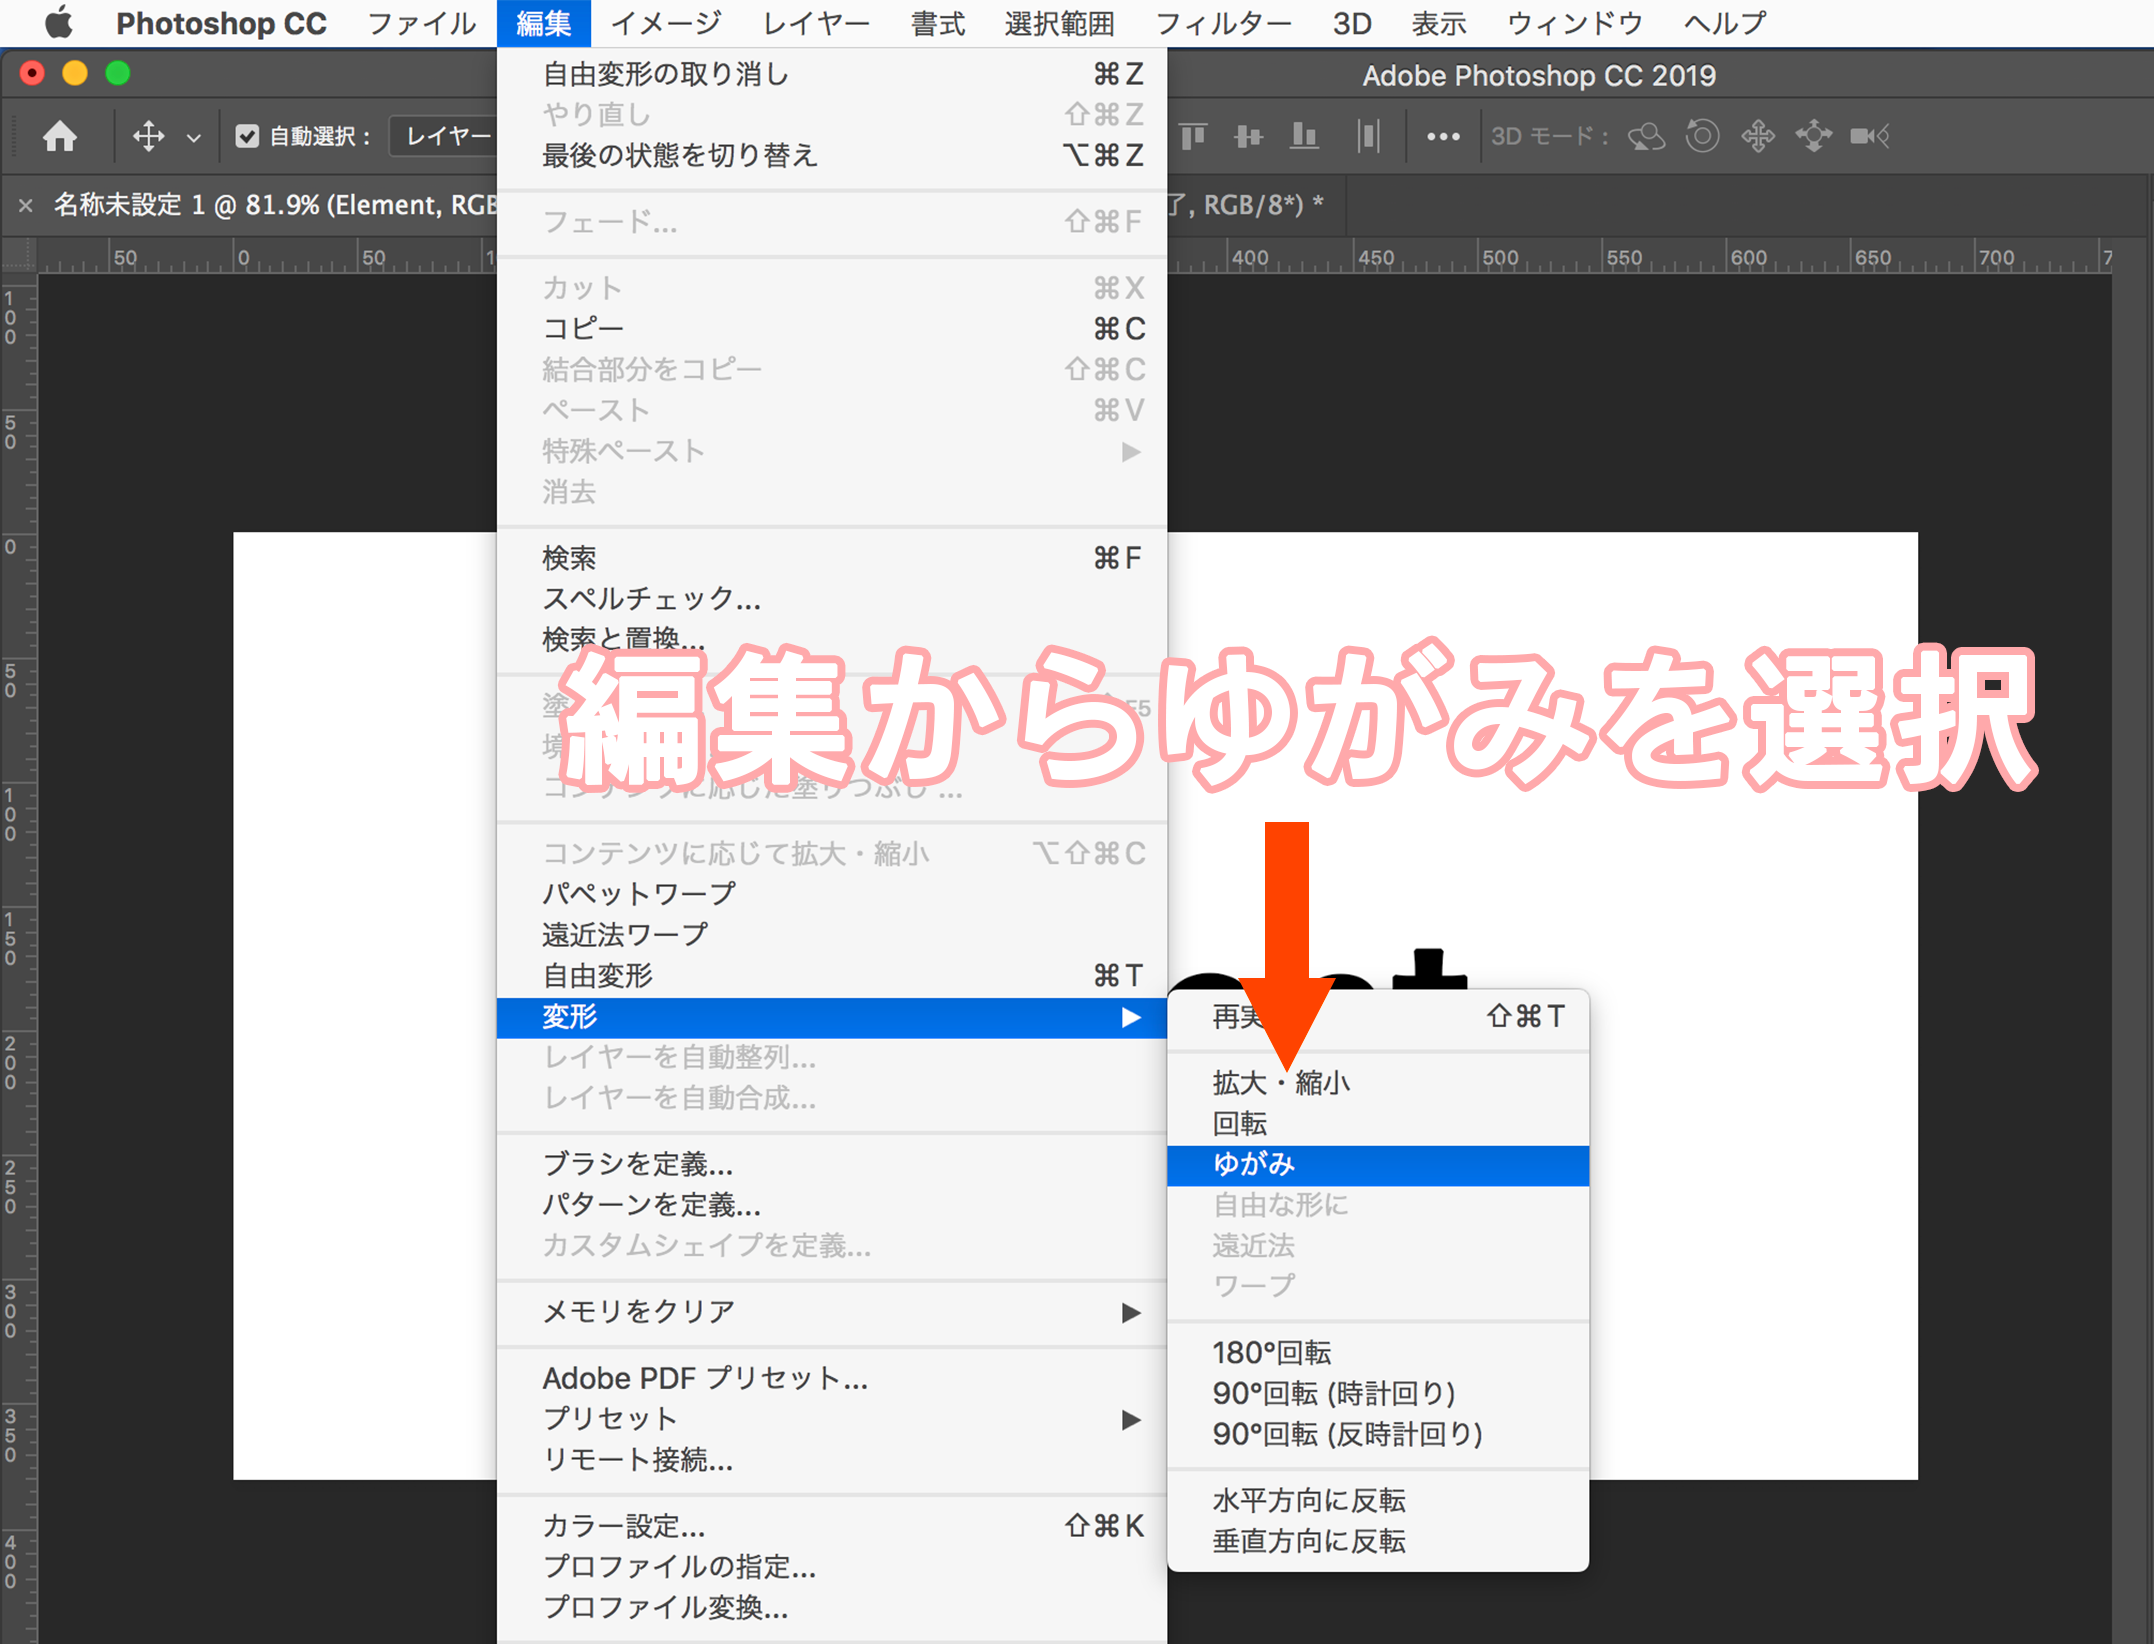2154x1644 pixels.
Task: Choose 90°回転 (時計回り)
Action: click(x=1378, y=1393)
